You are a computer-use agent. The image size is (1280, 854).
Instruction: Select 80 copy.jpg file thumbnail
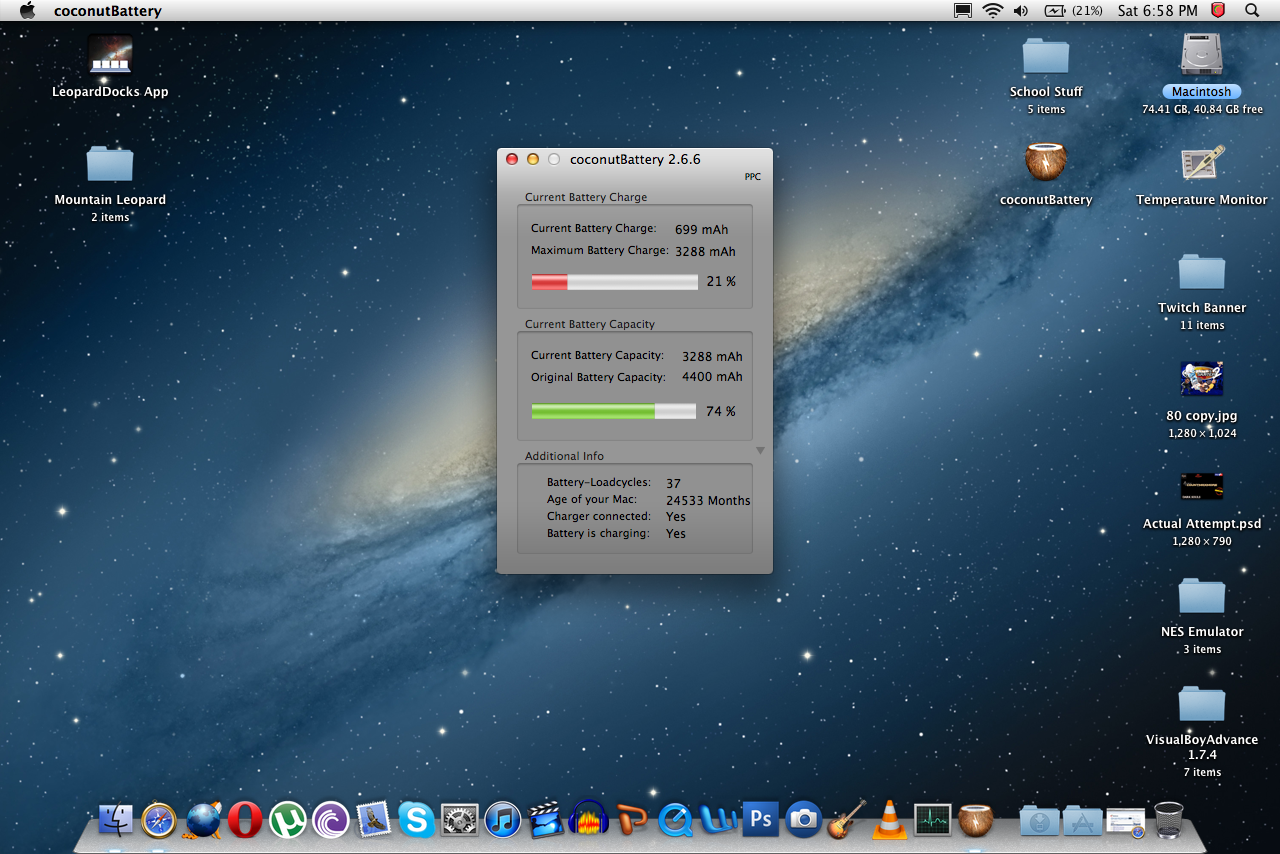[1202, 380]
